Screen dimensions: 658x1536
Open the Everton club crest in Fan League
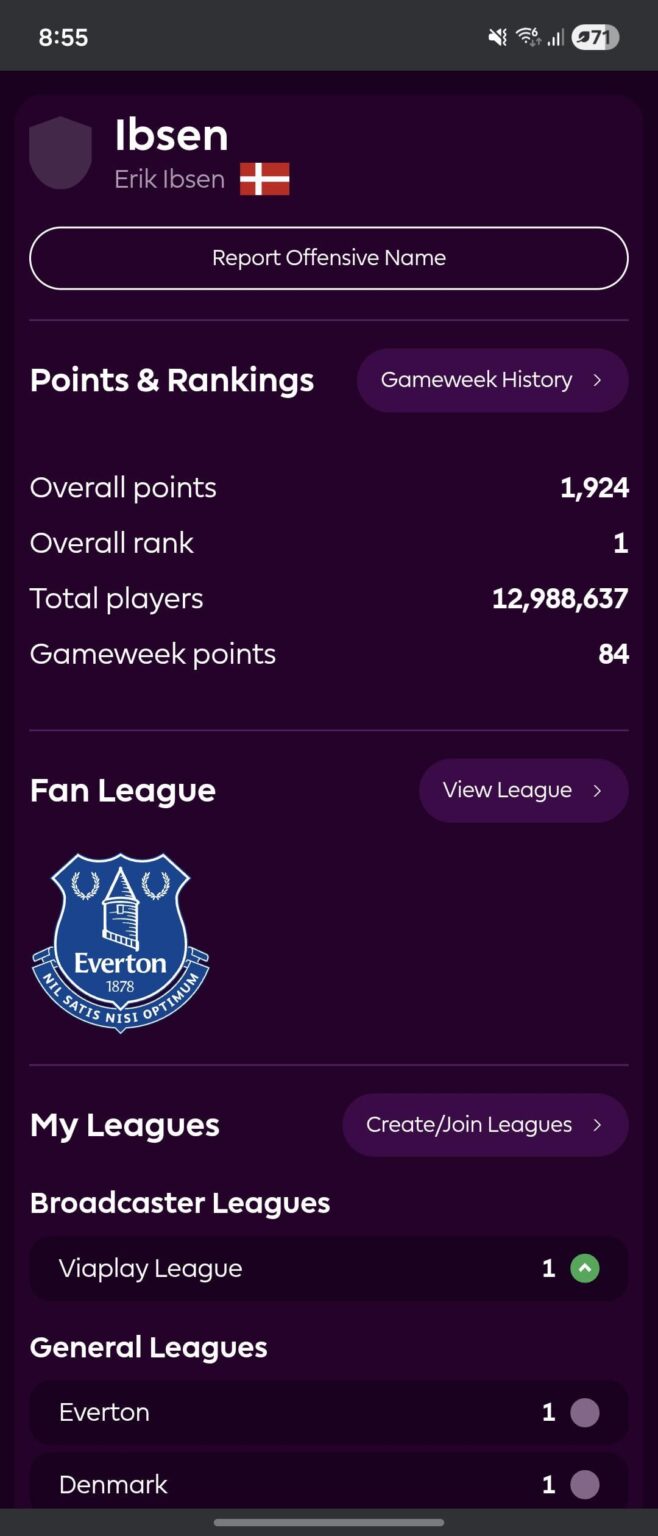(119, 941)
